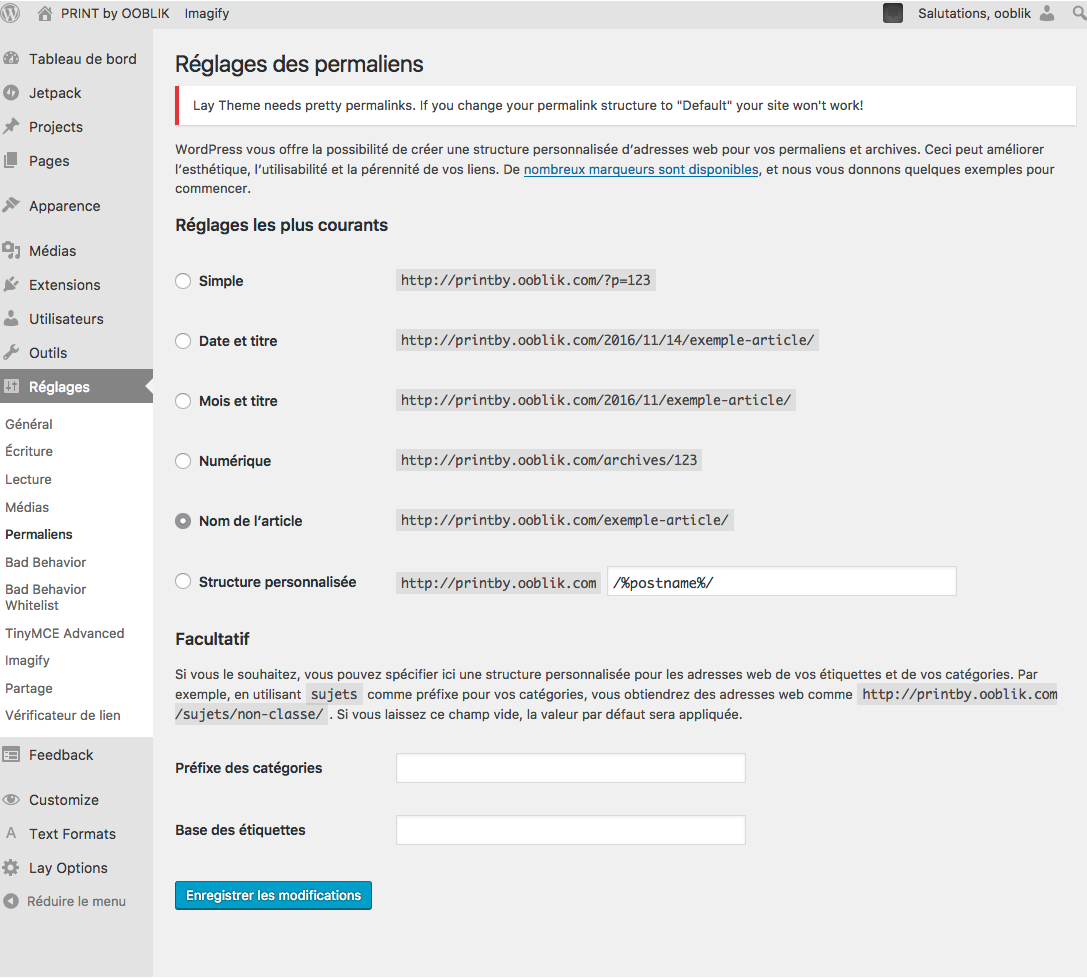Viewport: 1087px width, 978px height.
Task: Click the Projects pin icon
Action: 11,127
